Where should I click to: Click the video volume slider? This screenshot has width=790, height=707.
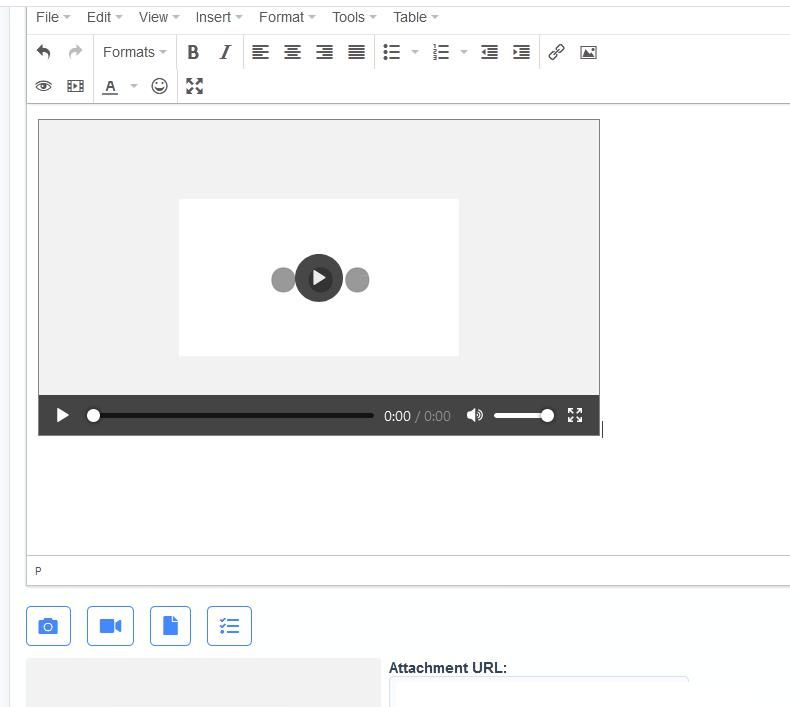click(522, 415)
